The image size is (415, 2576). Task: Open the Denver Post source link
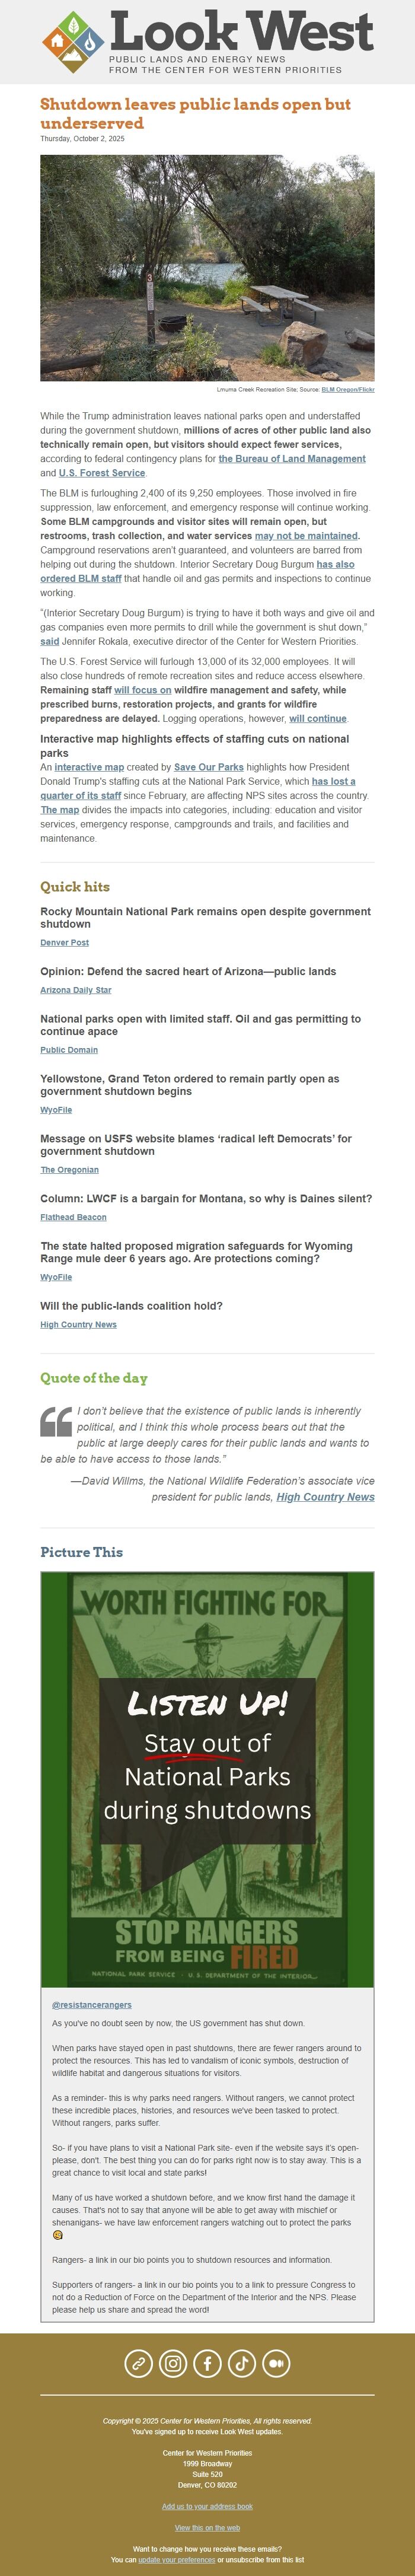click(x=64, y=942)
